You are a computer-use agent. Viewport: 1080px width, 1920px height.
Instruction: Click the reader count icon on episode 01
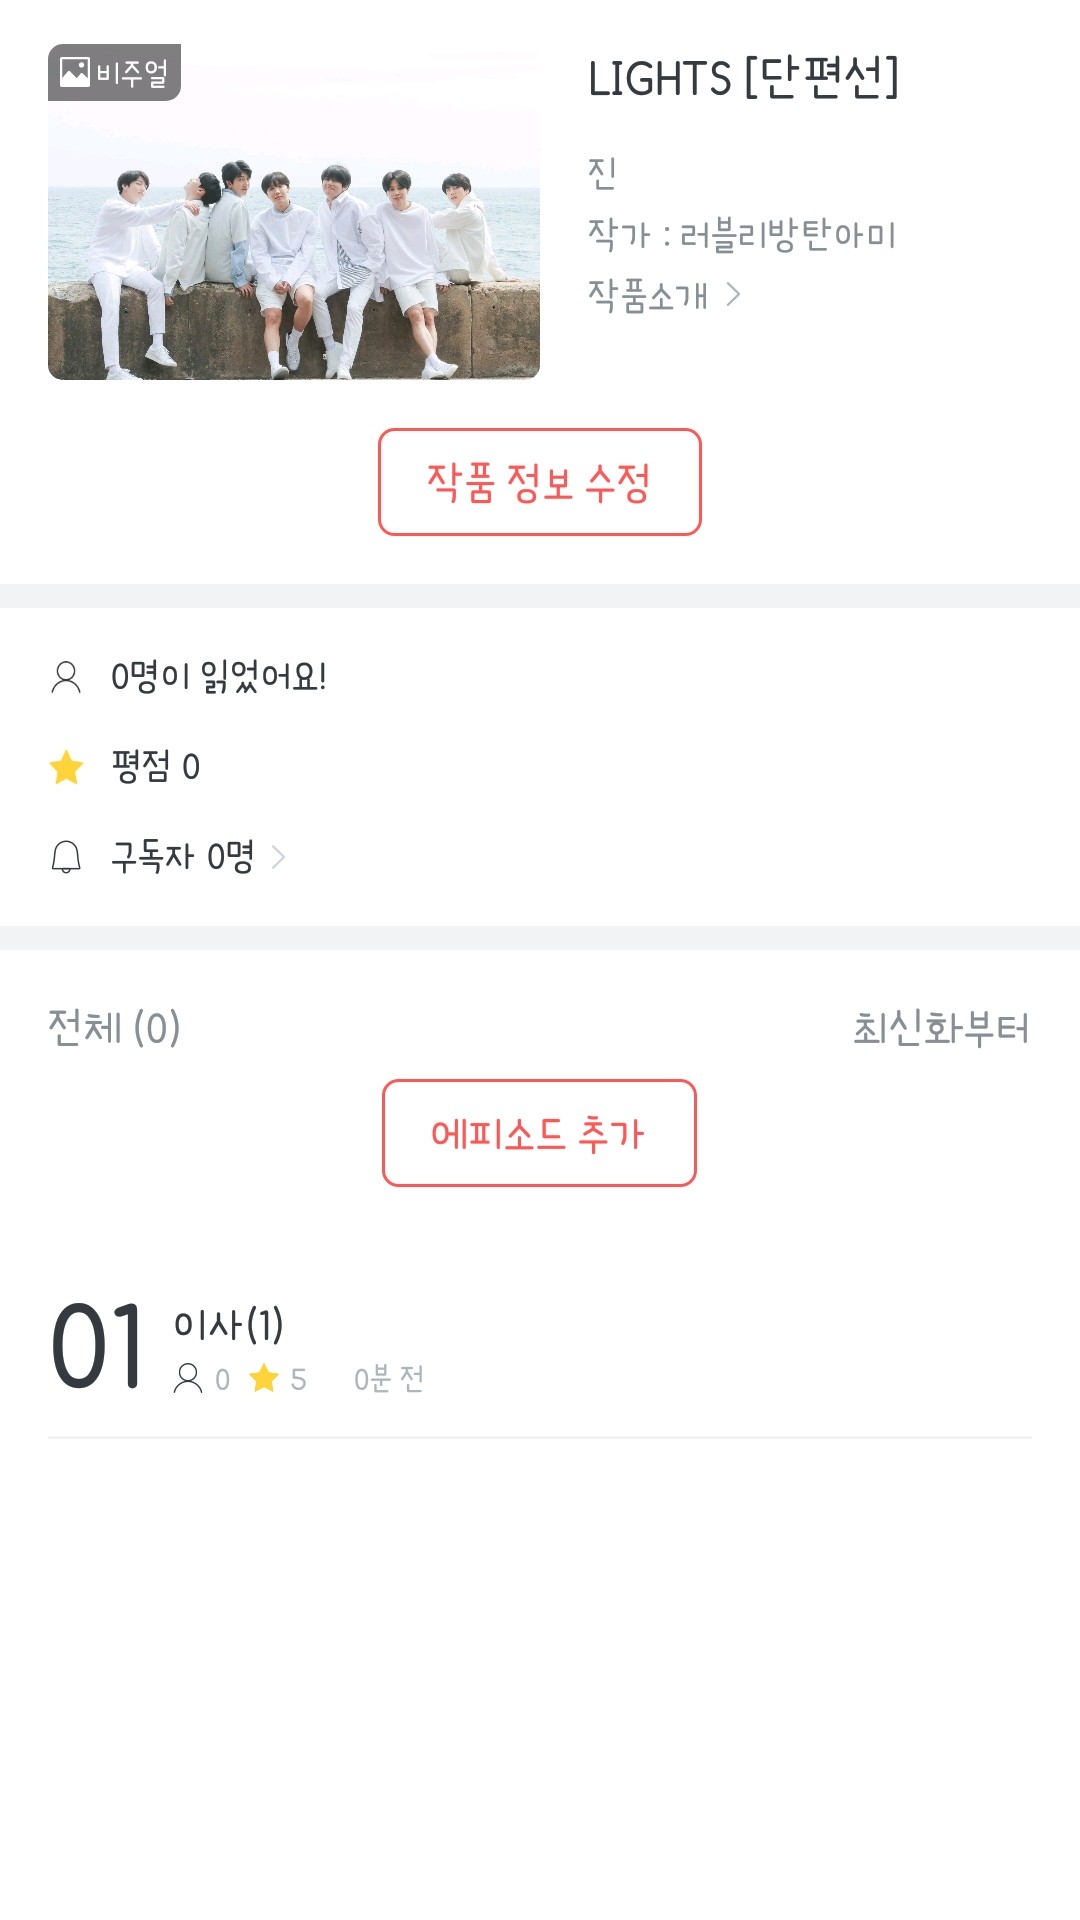pyautogui.click(x=188, y=1379)
